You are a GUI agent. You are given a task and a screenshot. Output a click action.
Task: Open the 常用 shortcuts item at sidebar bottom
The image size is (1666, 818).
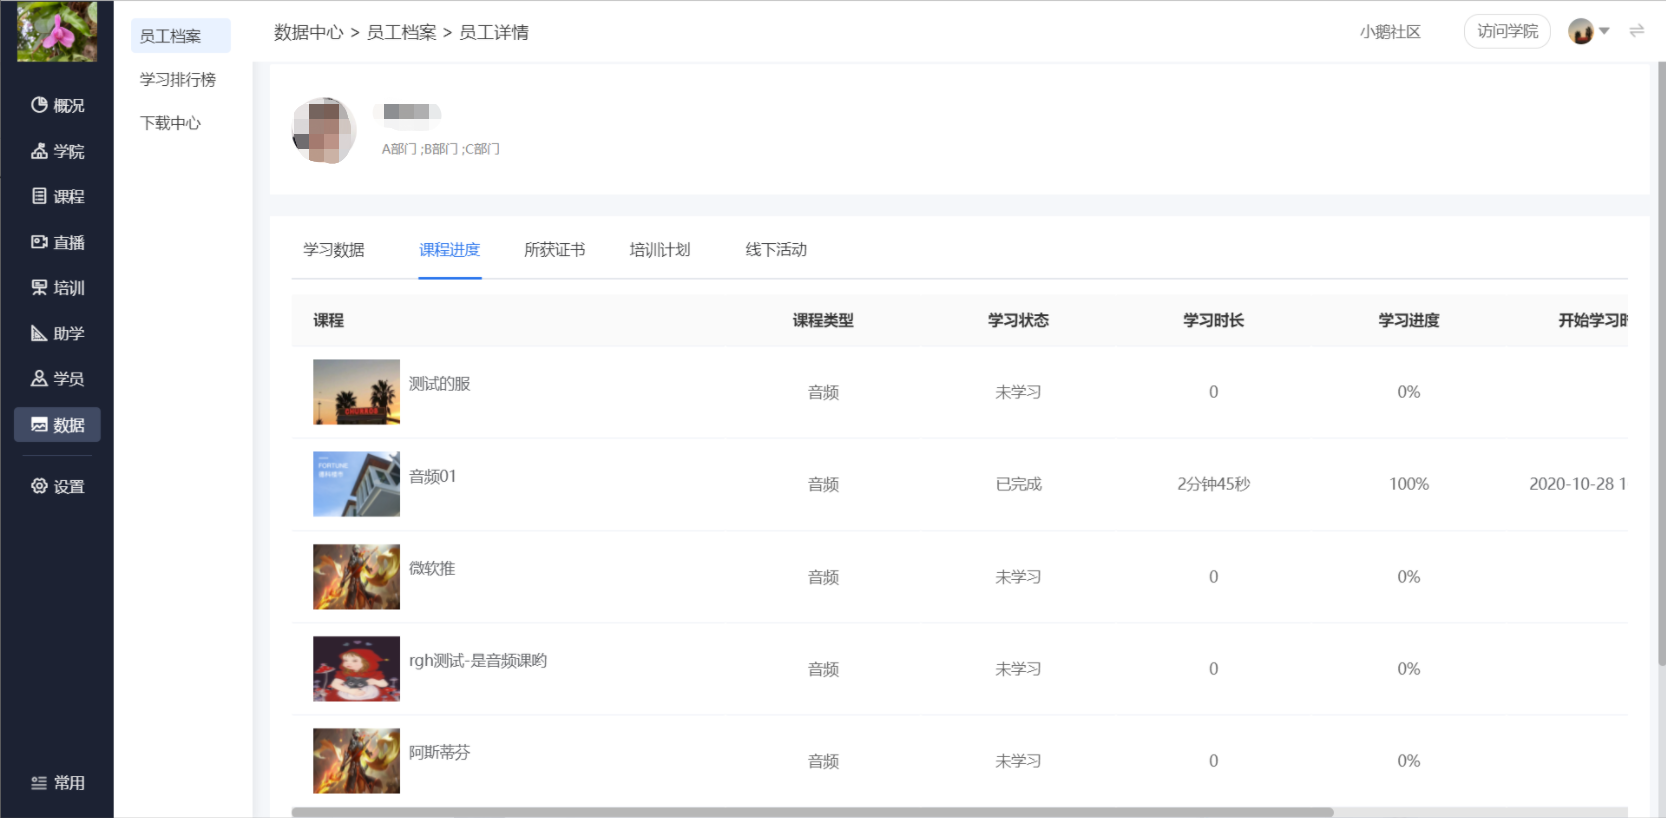coord(57,783)
